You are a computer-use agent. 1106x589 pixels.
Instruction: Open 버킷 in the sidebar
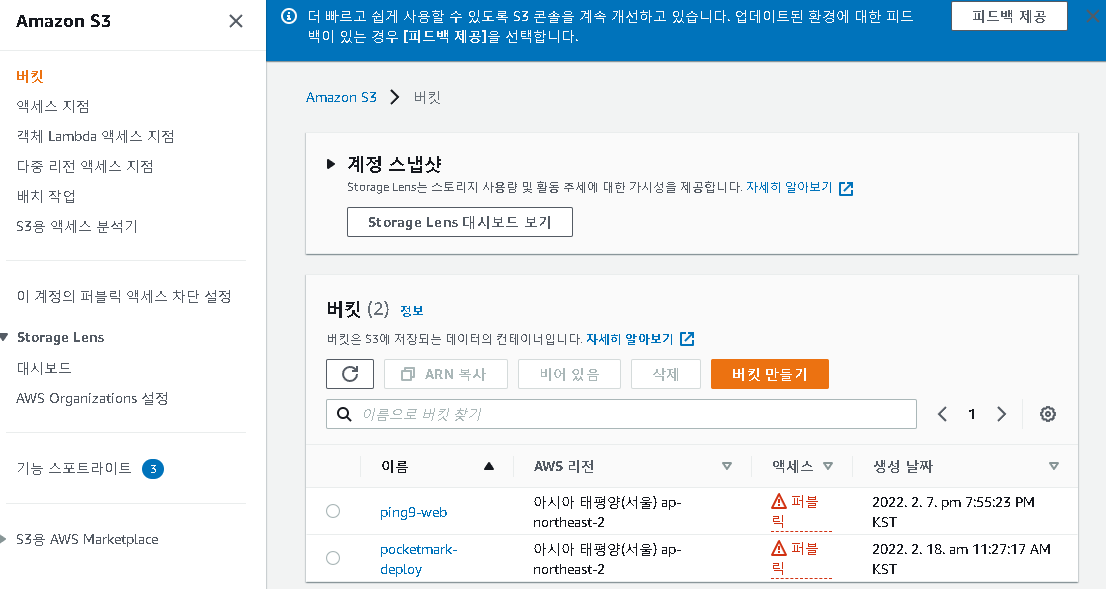[x=30, y=76]
